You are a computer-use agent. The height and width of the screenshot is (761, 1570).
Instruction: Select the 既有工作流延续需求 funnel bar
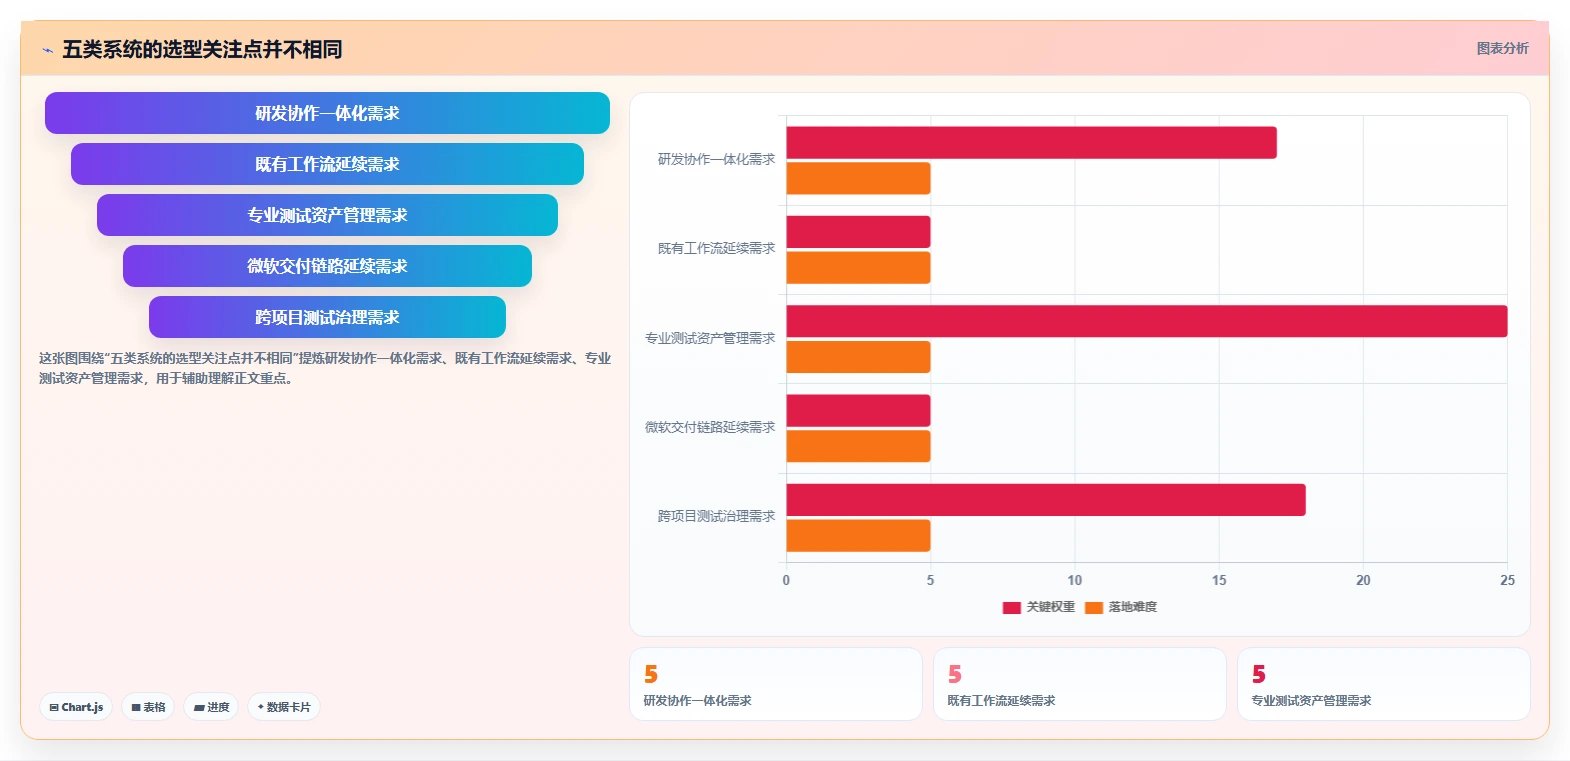click(327, 164)
